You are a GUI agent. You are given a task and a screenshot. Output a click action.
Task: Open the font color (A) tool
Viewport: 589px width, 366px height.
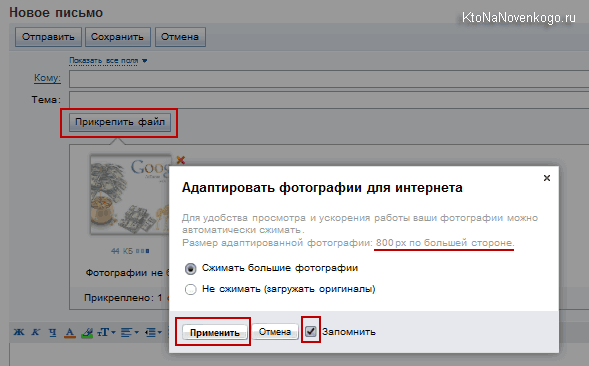coord(69,333)
